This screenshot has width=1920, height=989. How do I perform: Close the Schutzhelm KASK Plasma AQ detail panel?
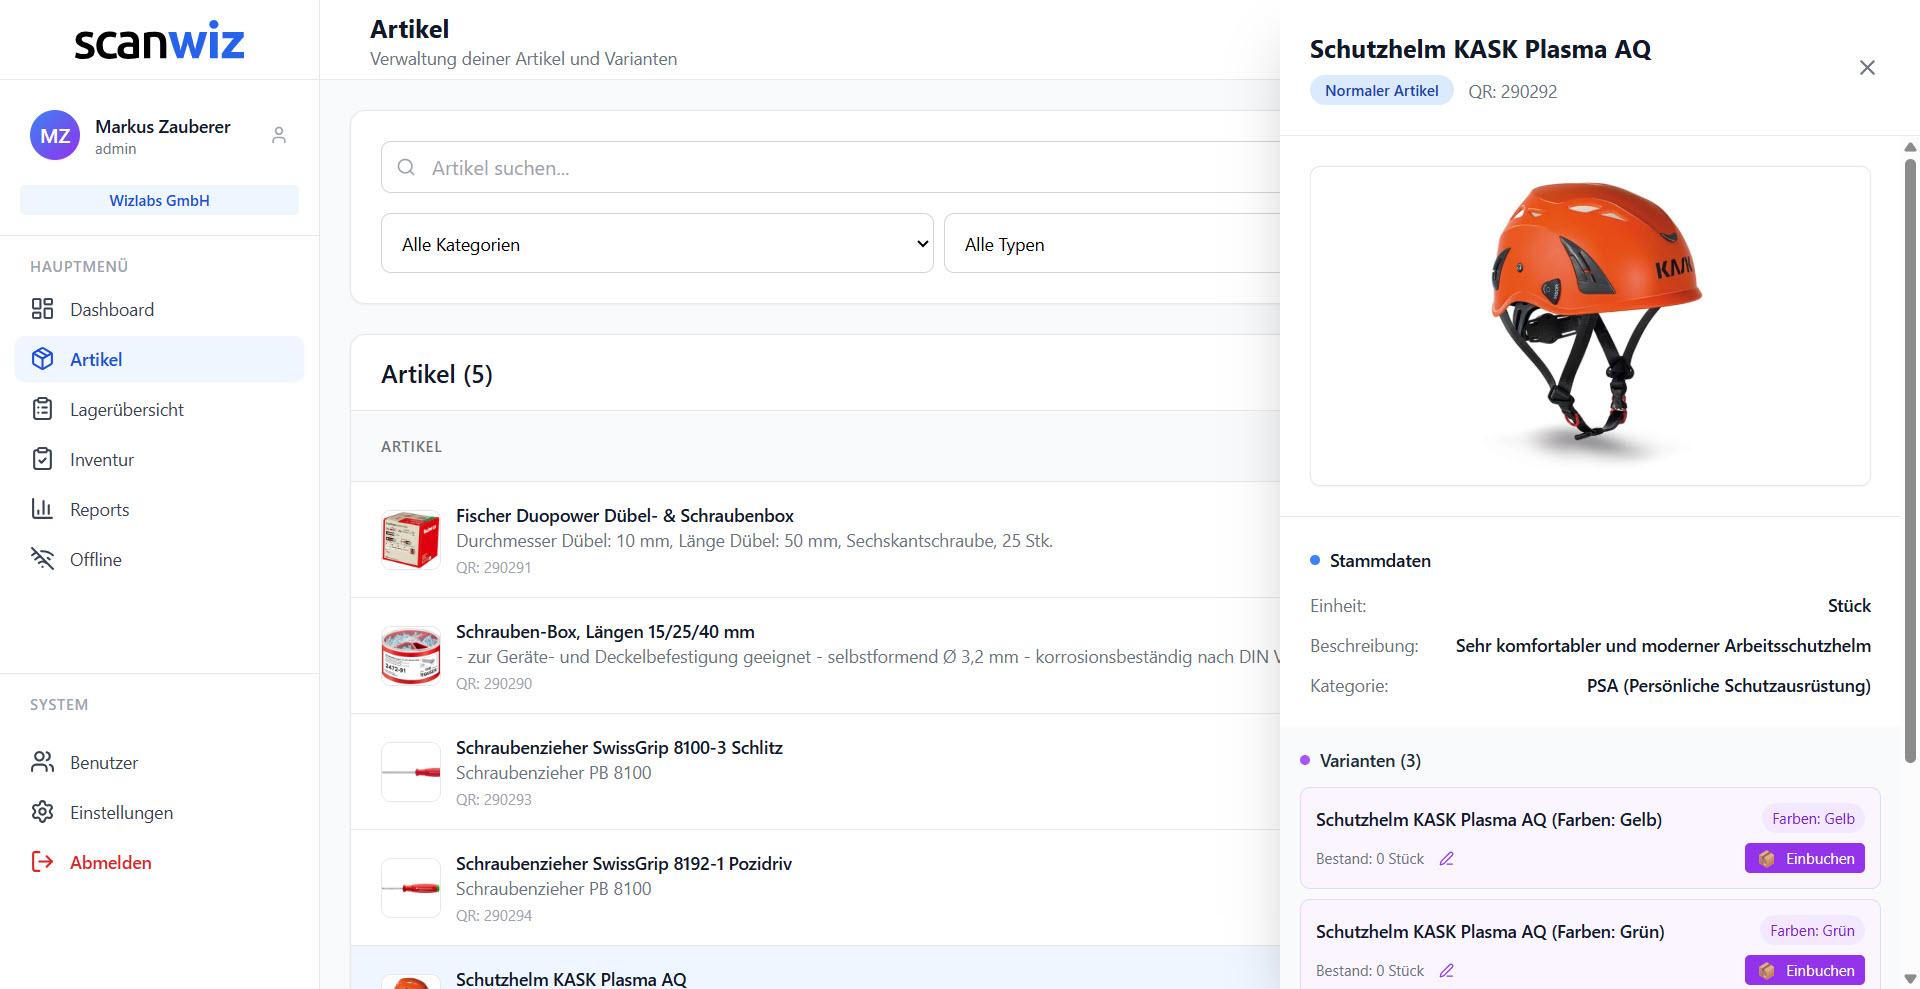click(1867, 67)
